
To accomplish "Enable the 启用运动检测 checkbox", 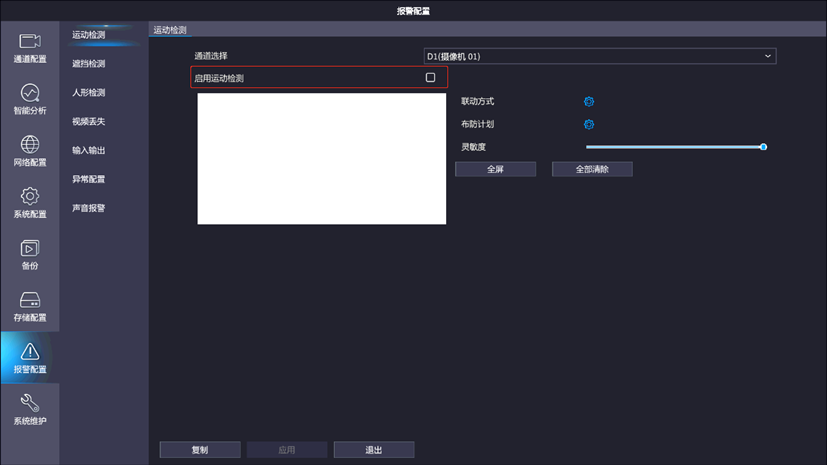I will pyautogui.click(x=430, y=78).
